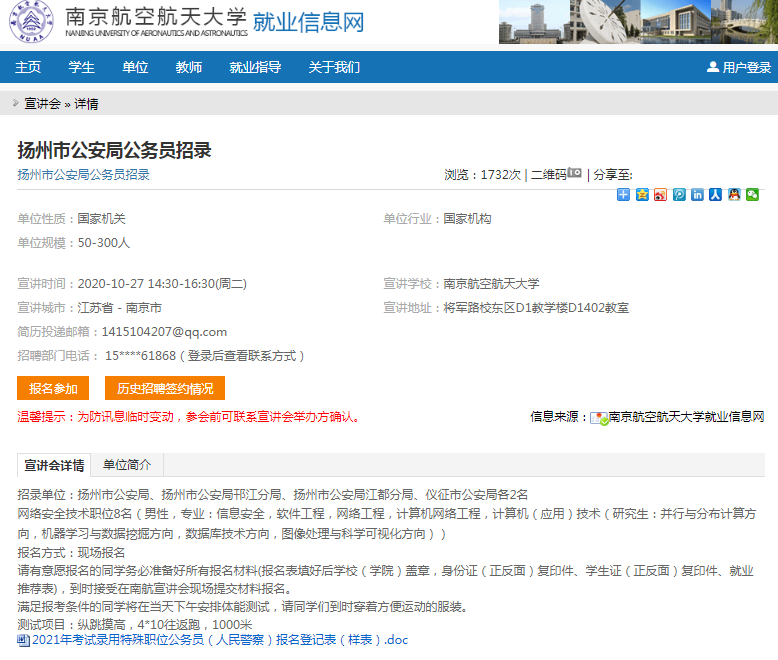Open the 用户登录 link
The image size is (778, 660).
point(746,67)
